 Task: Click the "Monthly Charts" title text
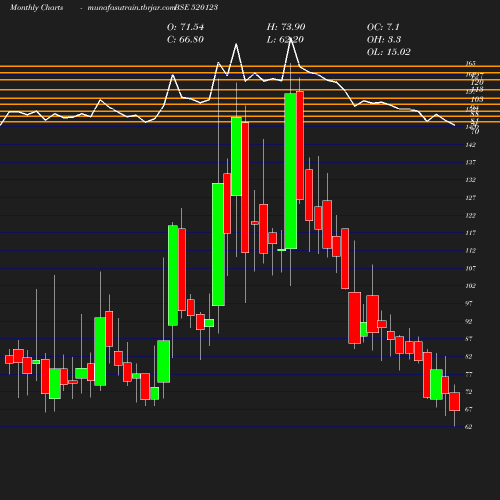36,7
